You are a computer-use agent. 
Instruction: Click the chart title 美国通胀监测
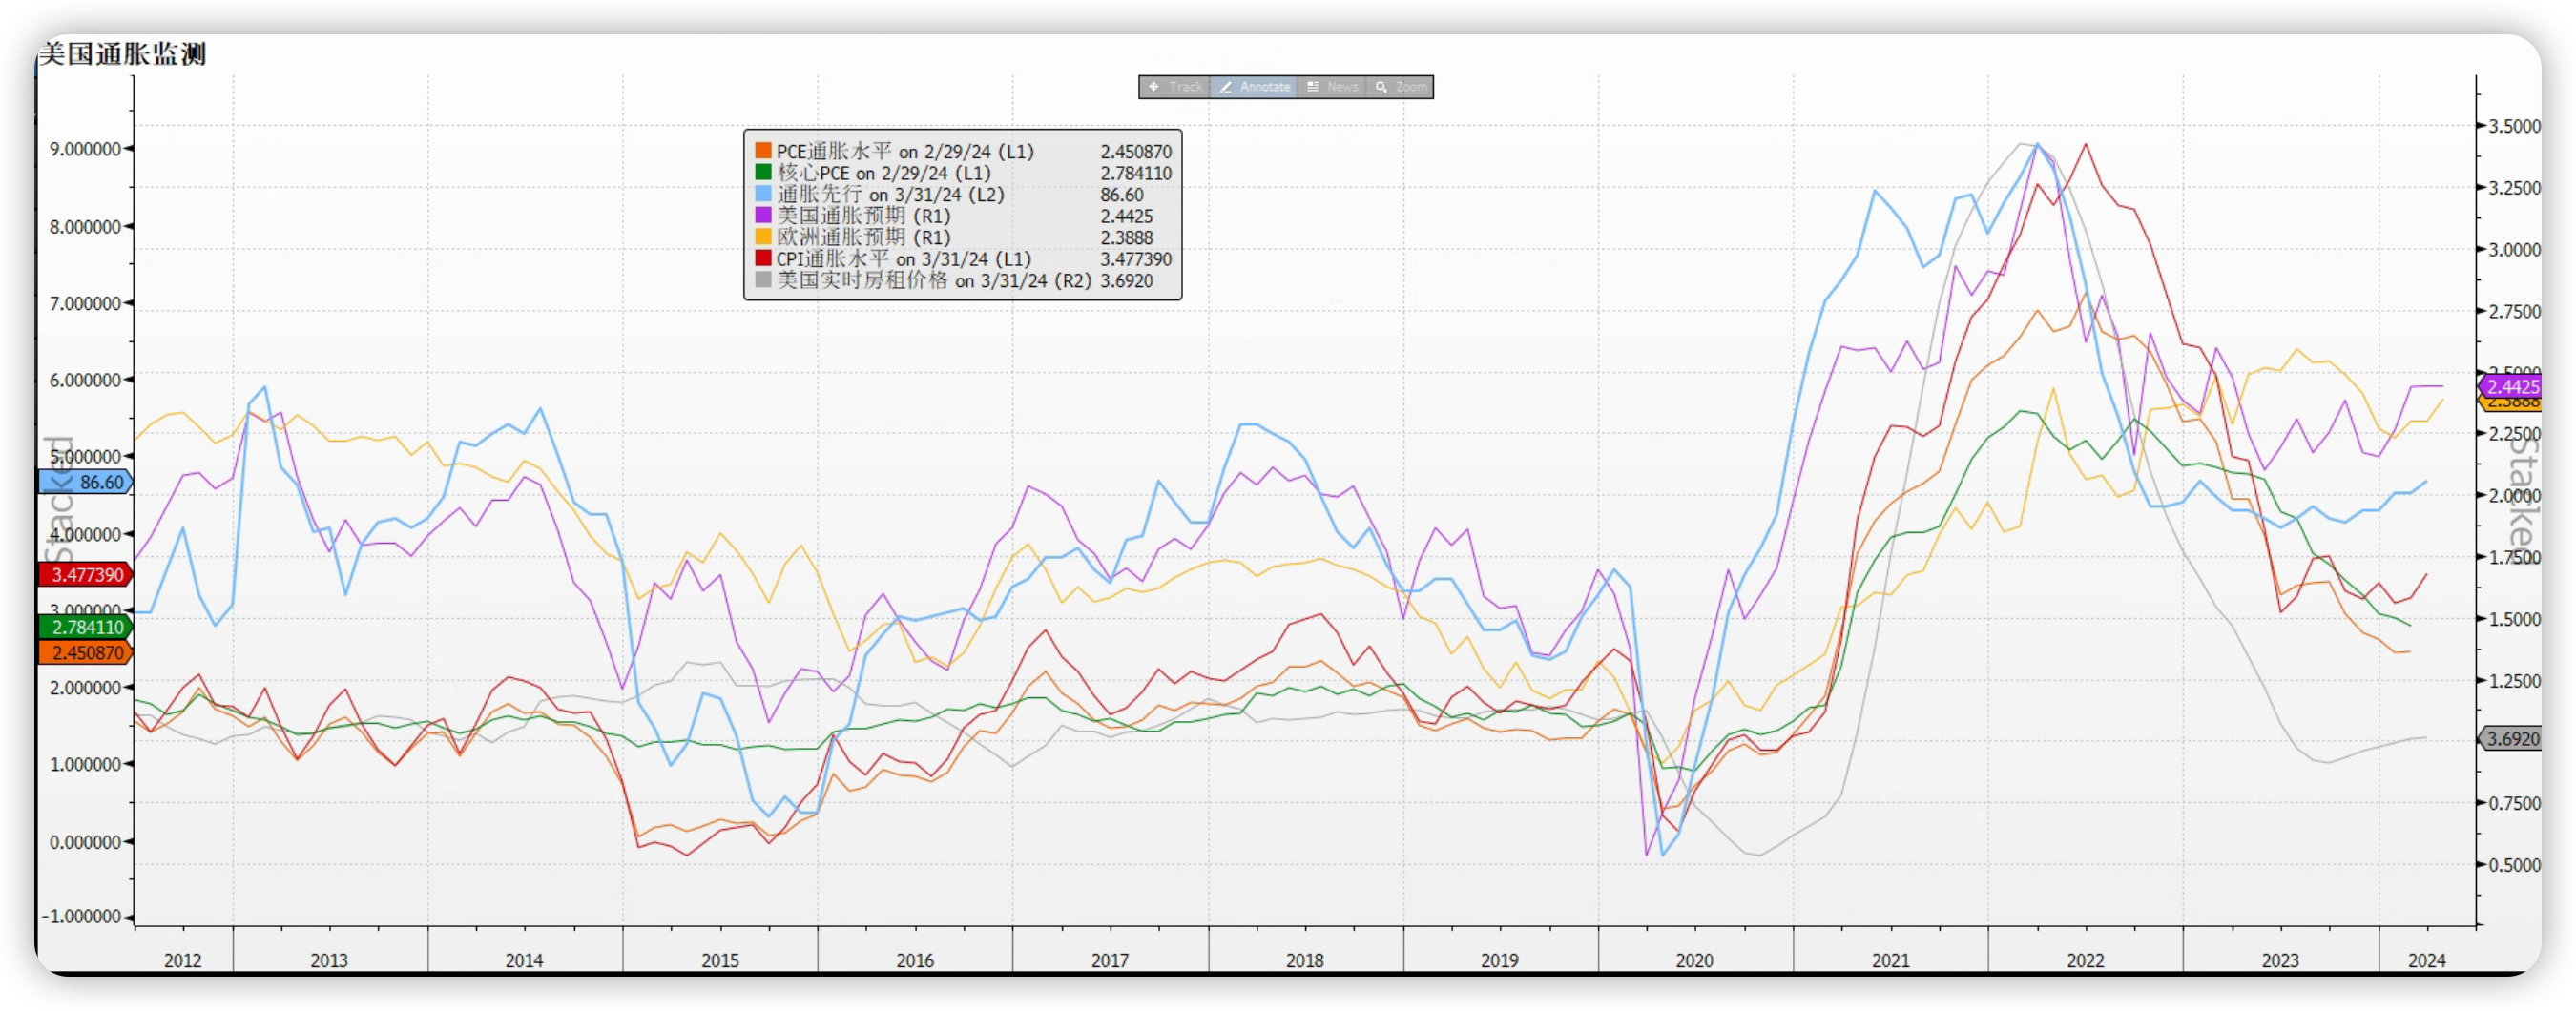pyautogui.click(x=122, y=54)
